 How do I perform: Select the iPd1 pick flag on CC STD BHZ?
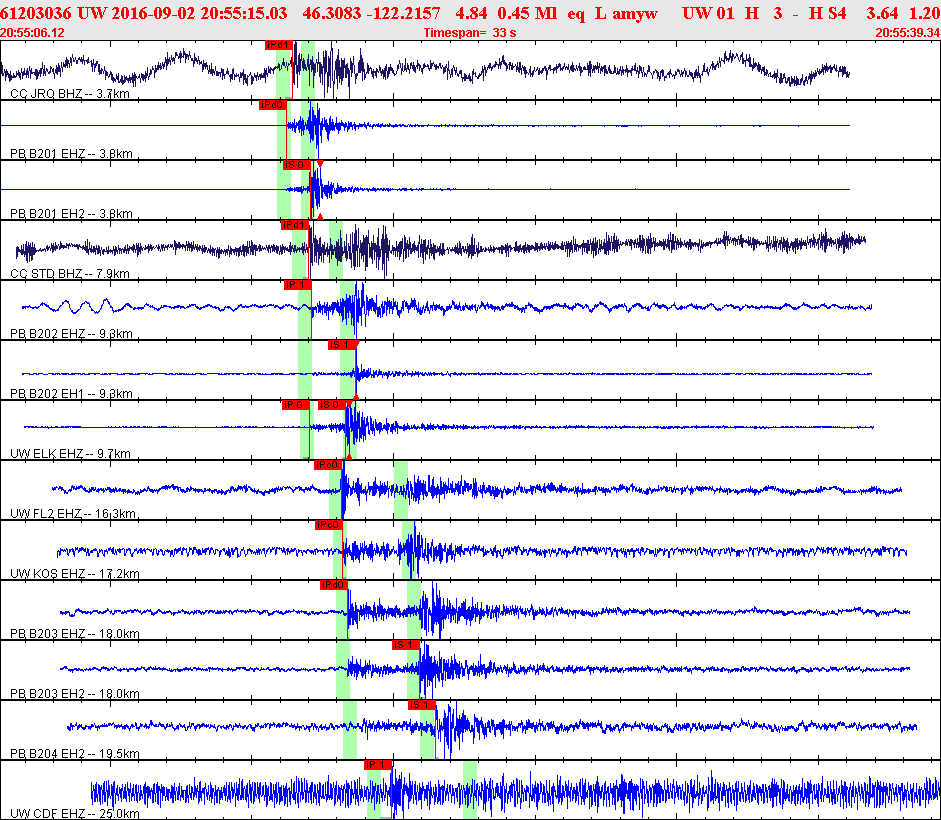pyautogui.click(x=295, y=225)
